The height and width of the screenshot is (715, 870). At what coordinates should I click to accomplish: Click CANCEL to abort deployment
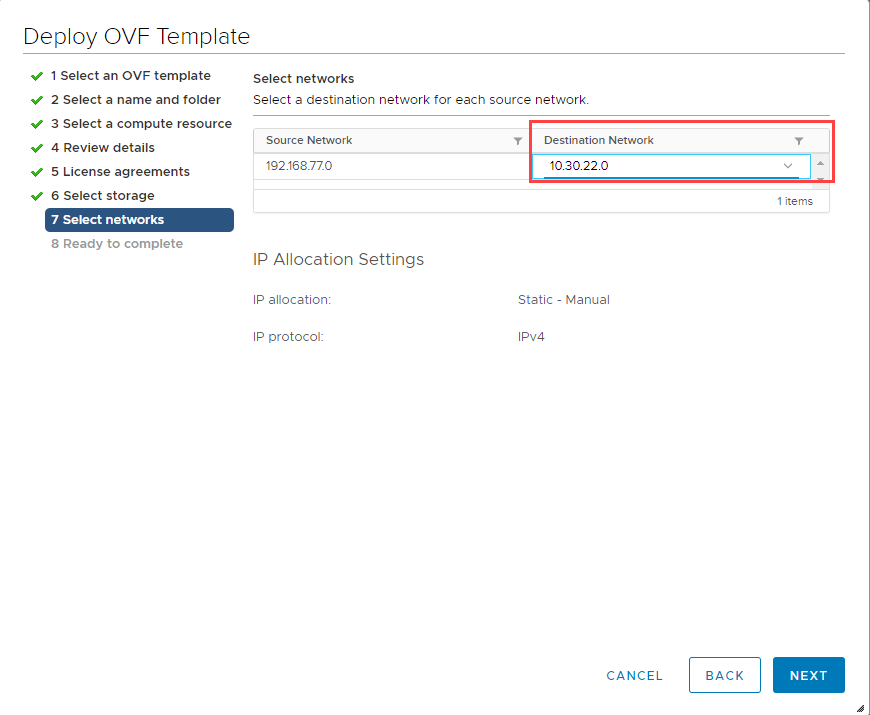coord(634,675)
